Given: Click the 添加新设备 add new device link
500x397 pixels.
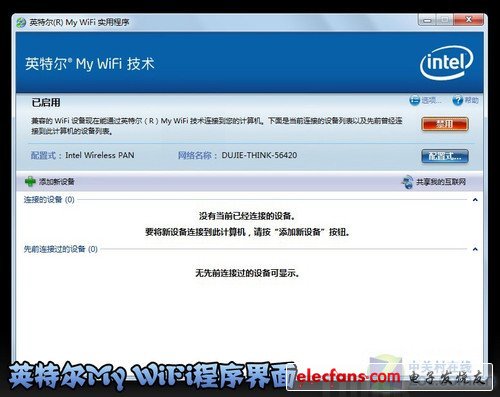Looking at the screenshot, I should [x=57, y=182].
